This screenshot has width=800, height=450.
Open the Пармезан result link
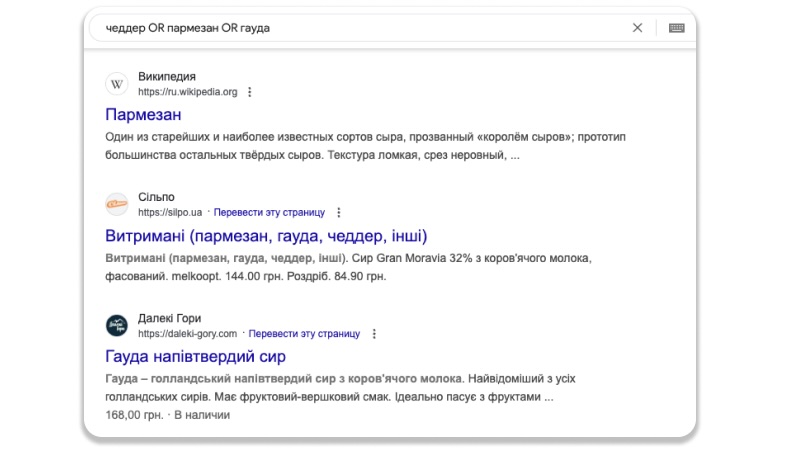[x=143, y=115]
